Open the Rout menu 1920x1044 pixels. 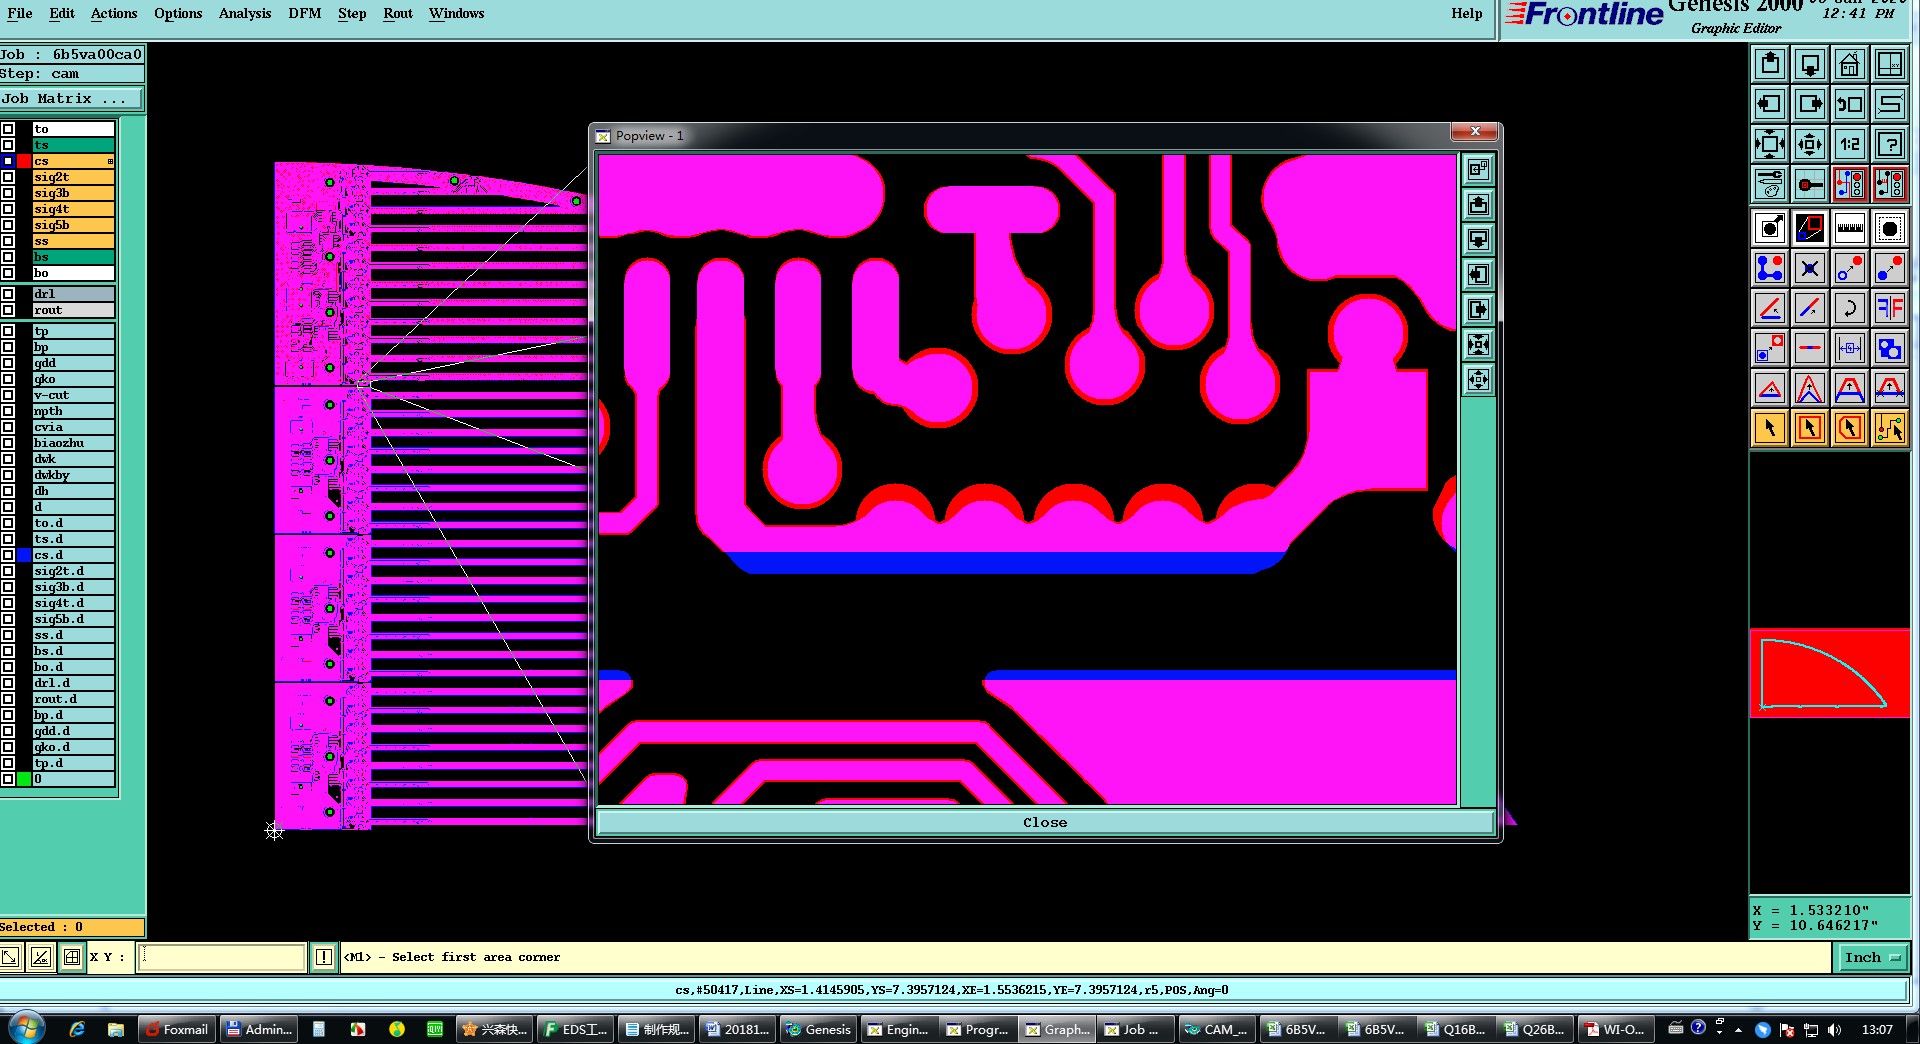[x=398, y=13]
